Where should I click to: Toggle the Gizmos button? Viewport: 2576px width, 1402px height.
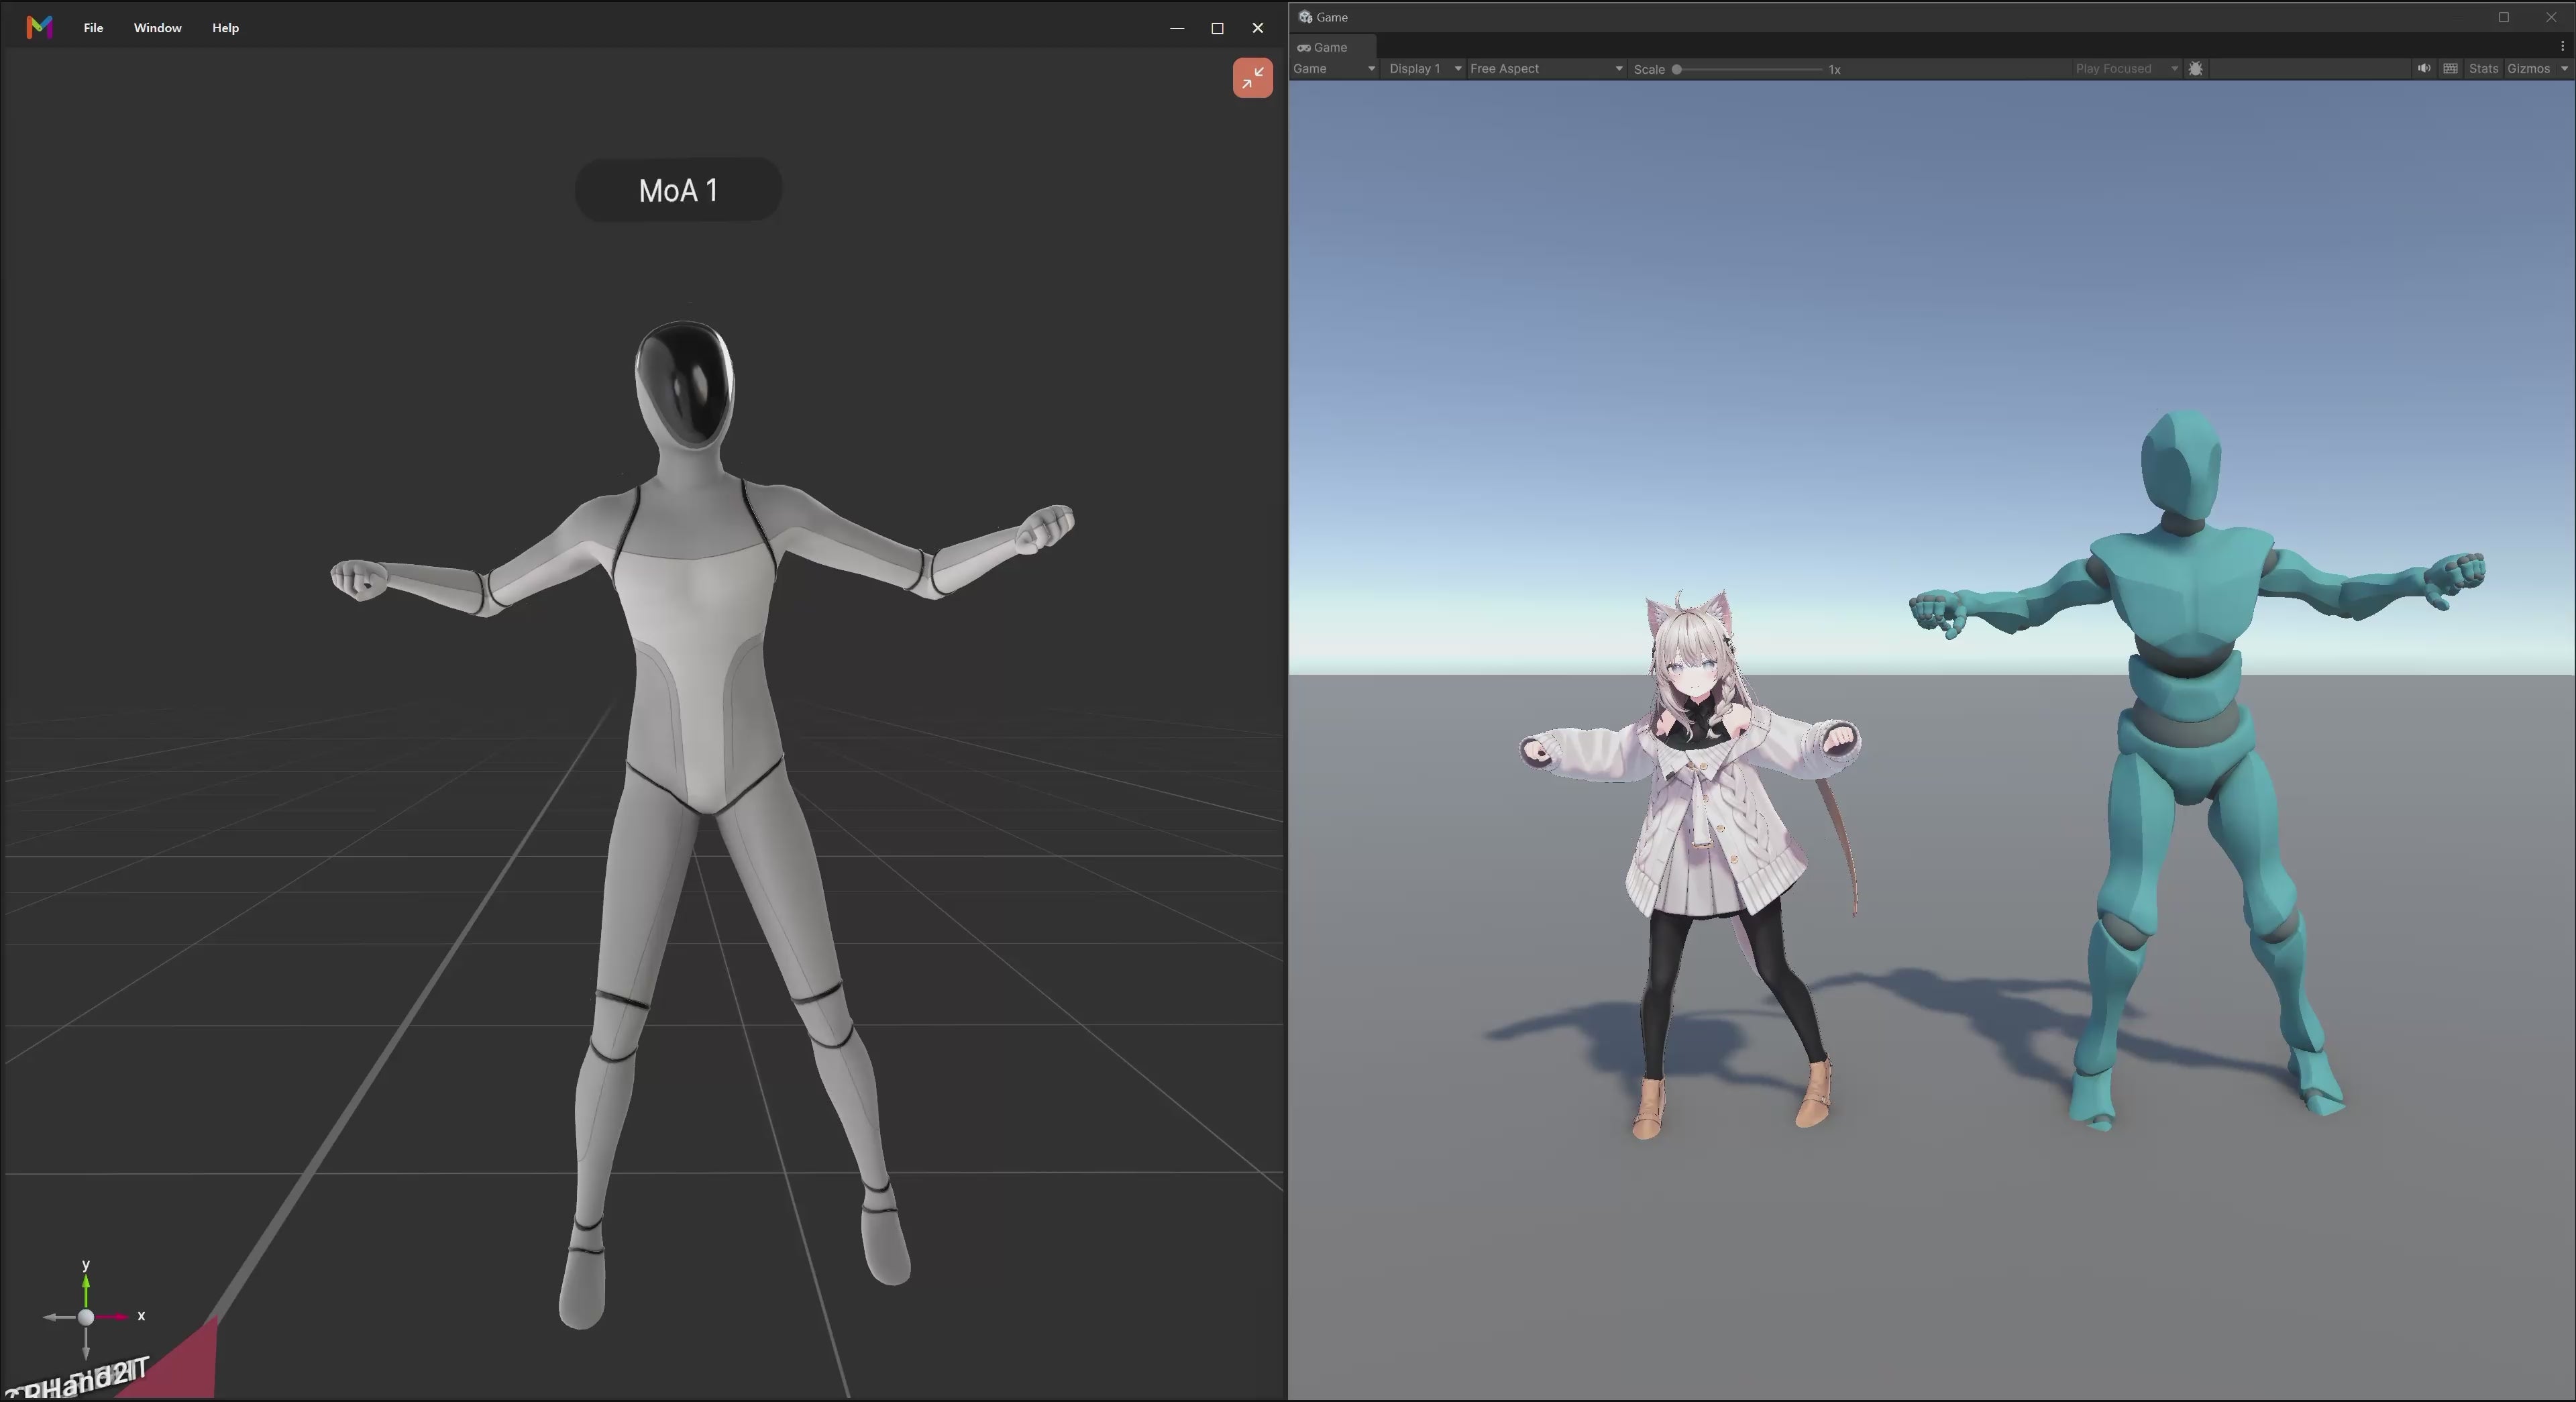point(2528,69)
